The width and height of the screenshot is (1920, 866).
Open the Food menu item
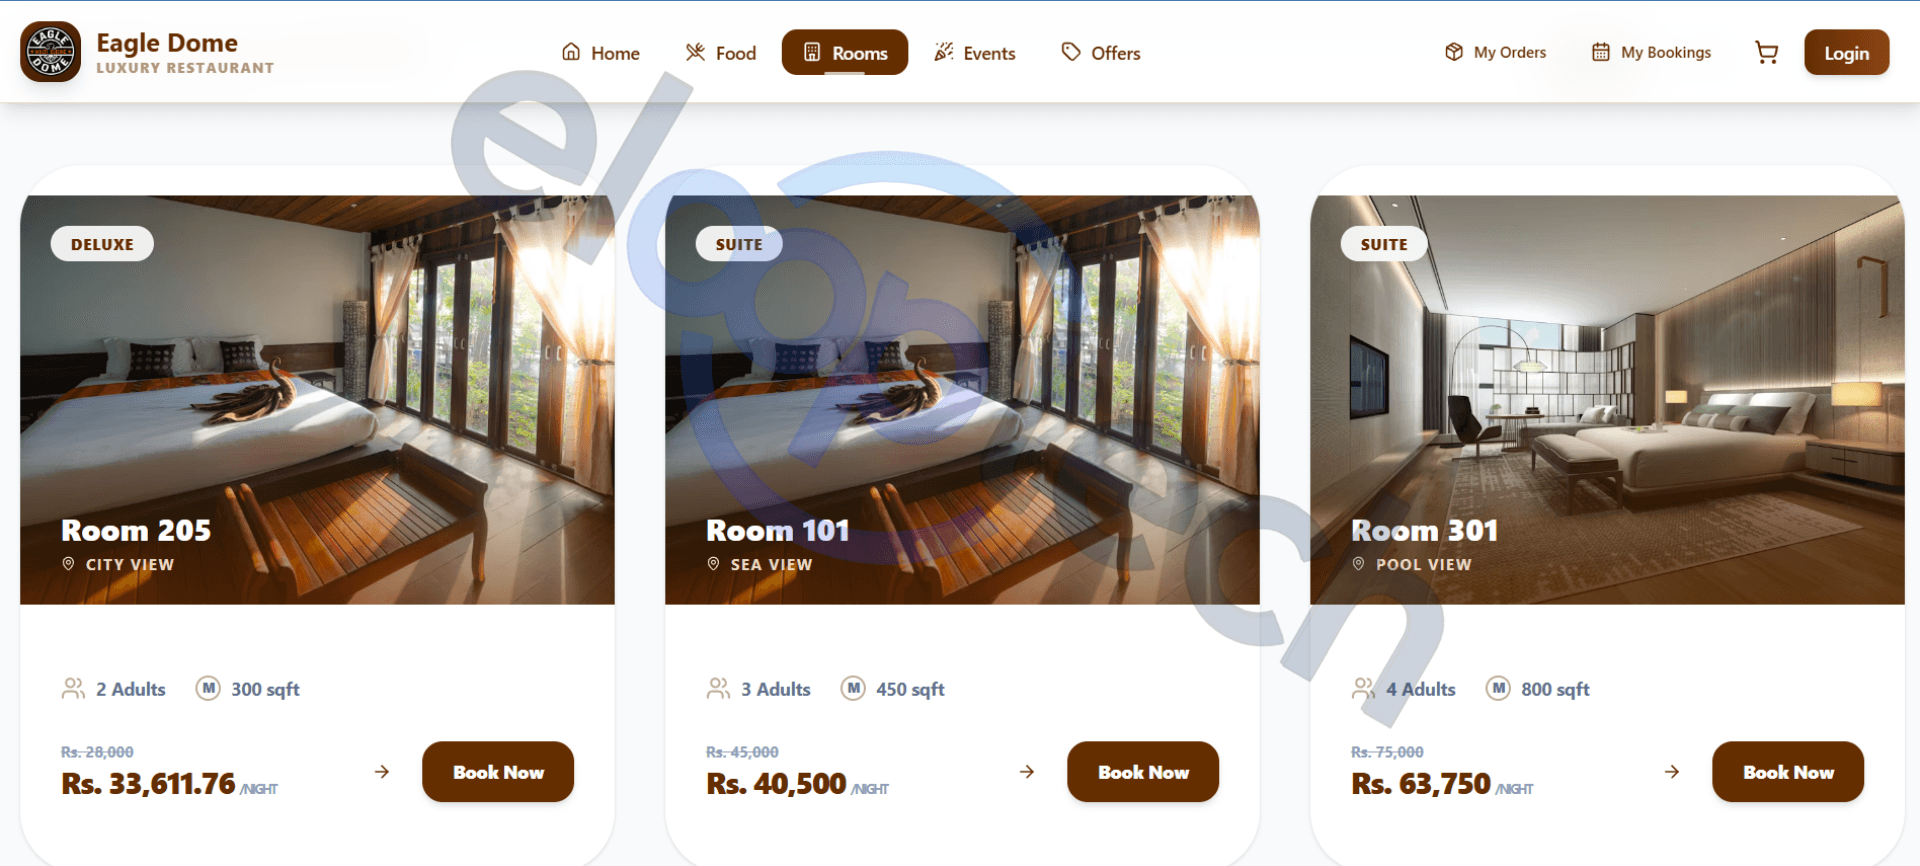pos(721,53)
